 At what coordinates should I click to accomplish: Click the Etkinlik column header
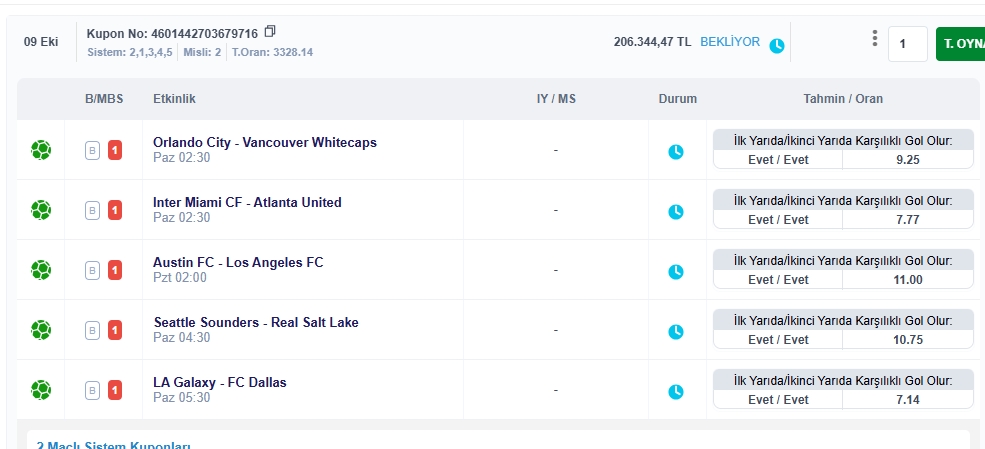pos(173,99)
